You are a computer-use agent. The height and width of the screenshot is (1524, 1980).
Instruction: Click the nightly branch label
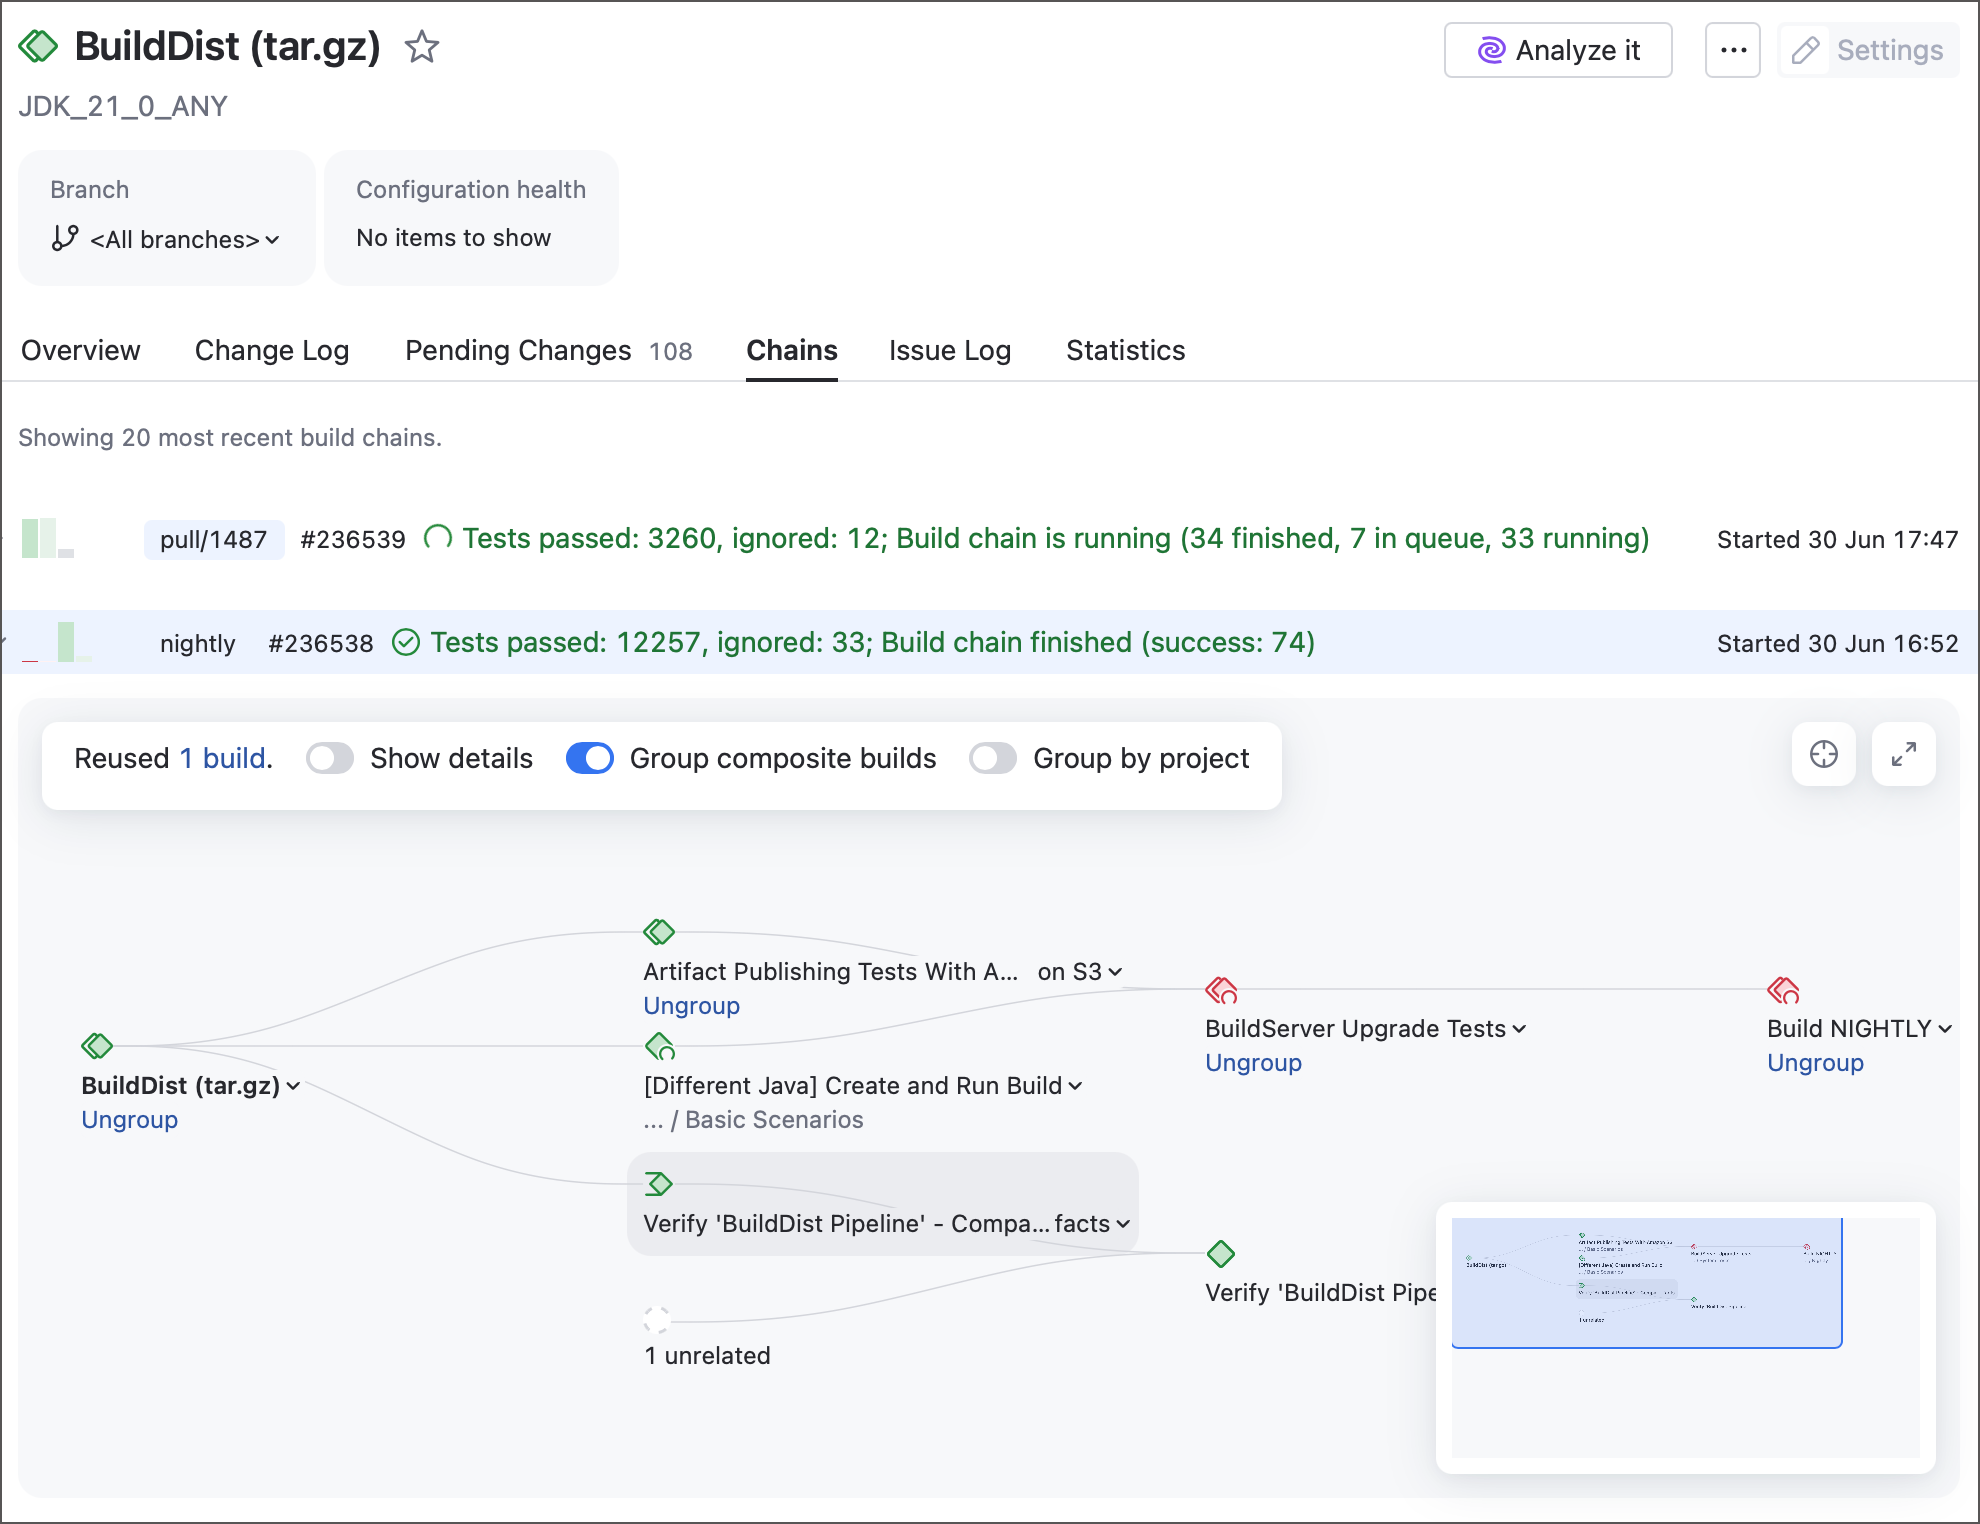tap(198, 644)
